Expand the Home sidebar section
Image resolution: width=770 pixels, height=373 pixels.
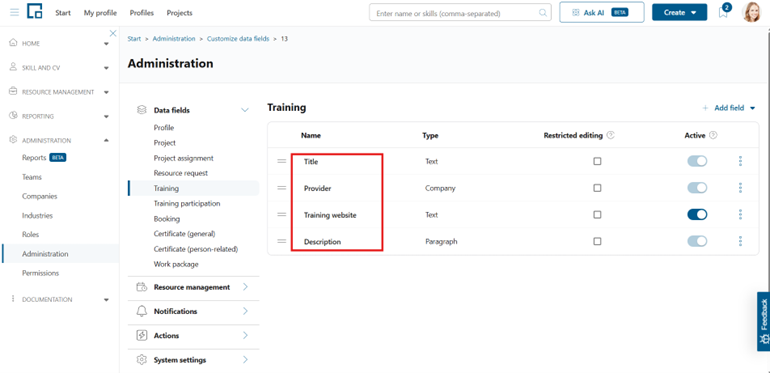107,44
